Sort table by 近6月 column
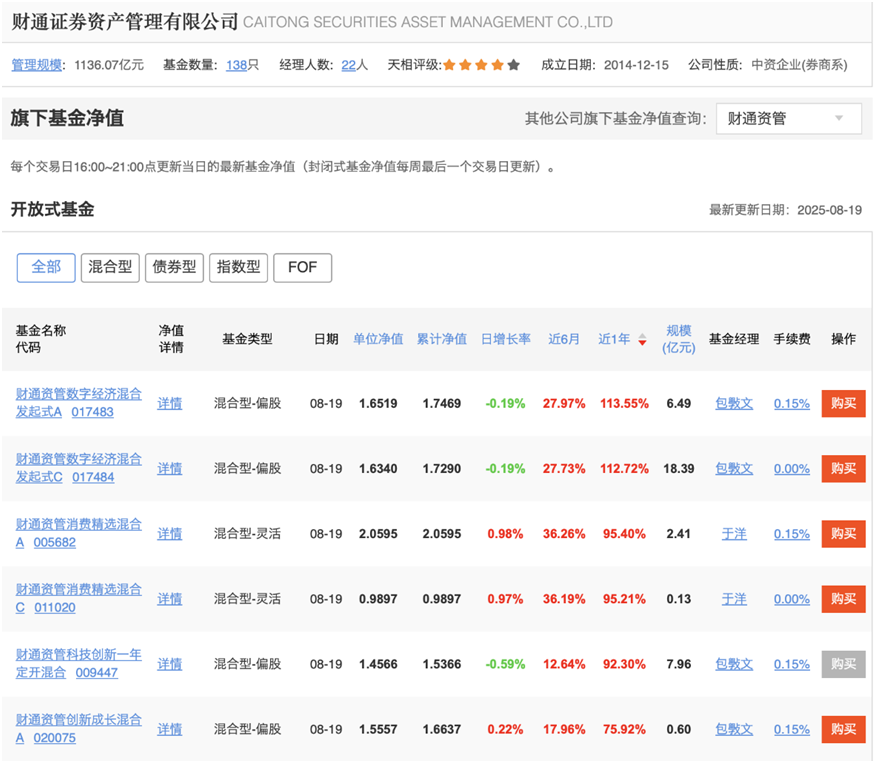 tap(564, 339)
